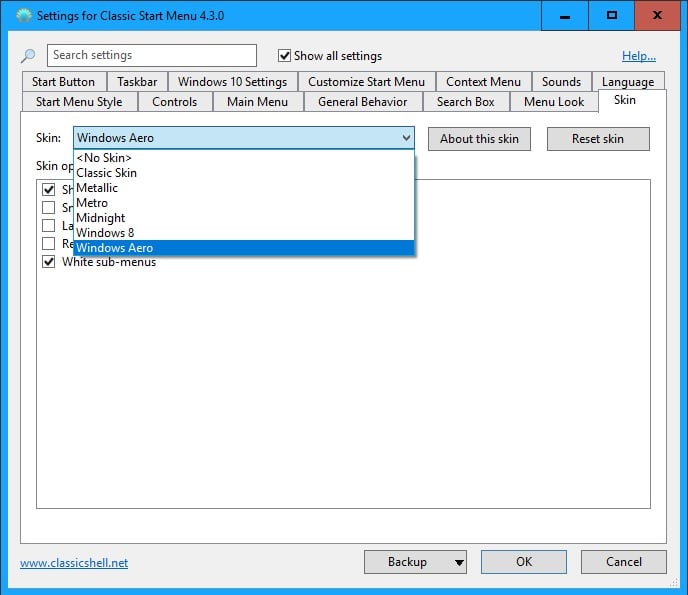Click the About this skin button

479,139
